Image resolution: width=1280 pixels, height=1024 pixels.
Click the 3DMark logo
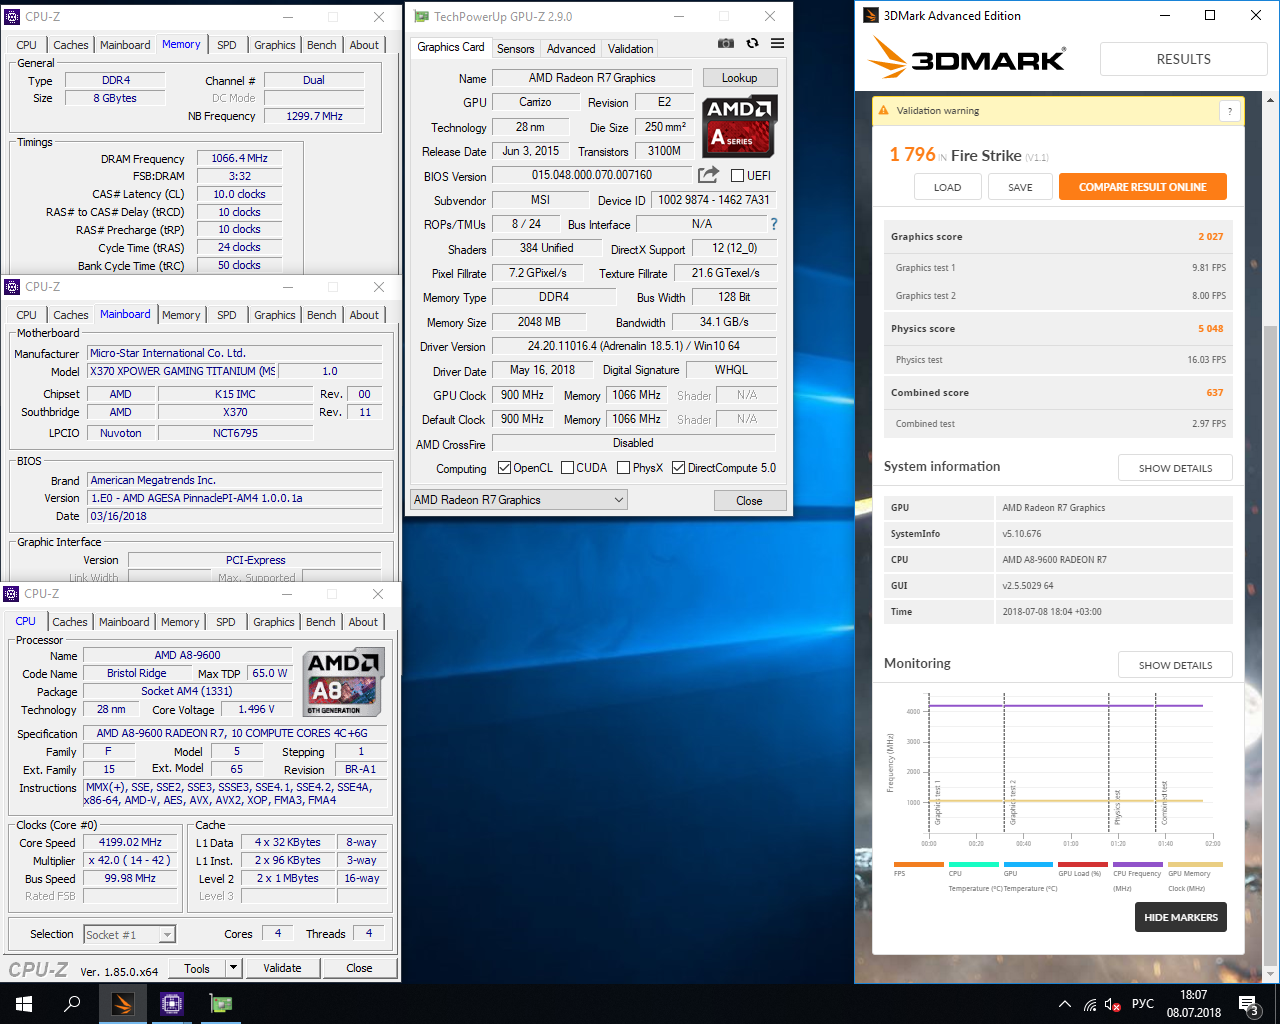tap(966, 59)
